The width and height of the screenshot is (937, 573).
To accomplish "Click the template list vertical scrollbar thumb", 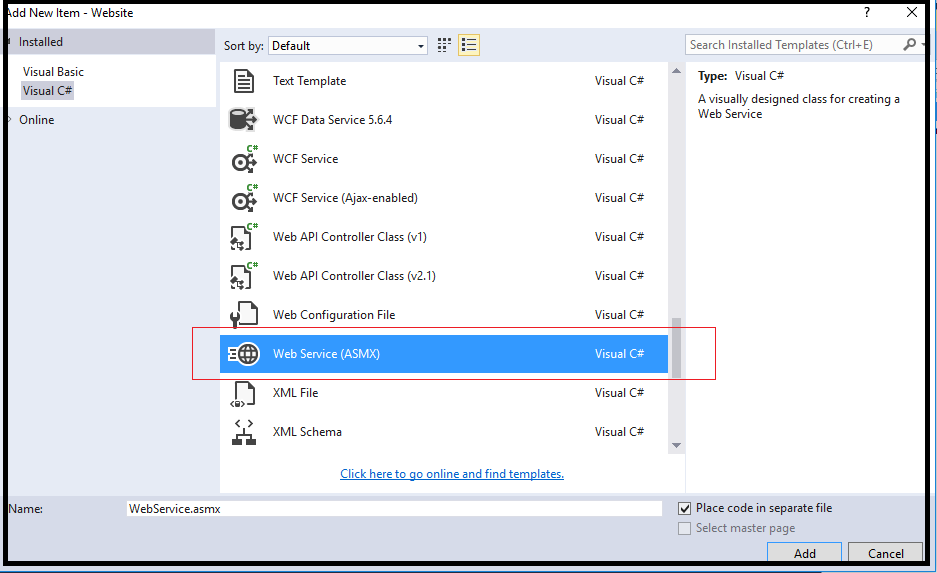I will tap(676, 348).
